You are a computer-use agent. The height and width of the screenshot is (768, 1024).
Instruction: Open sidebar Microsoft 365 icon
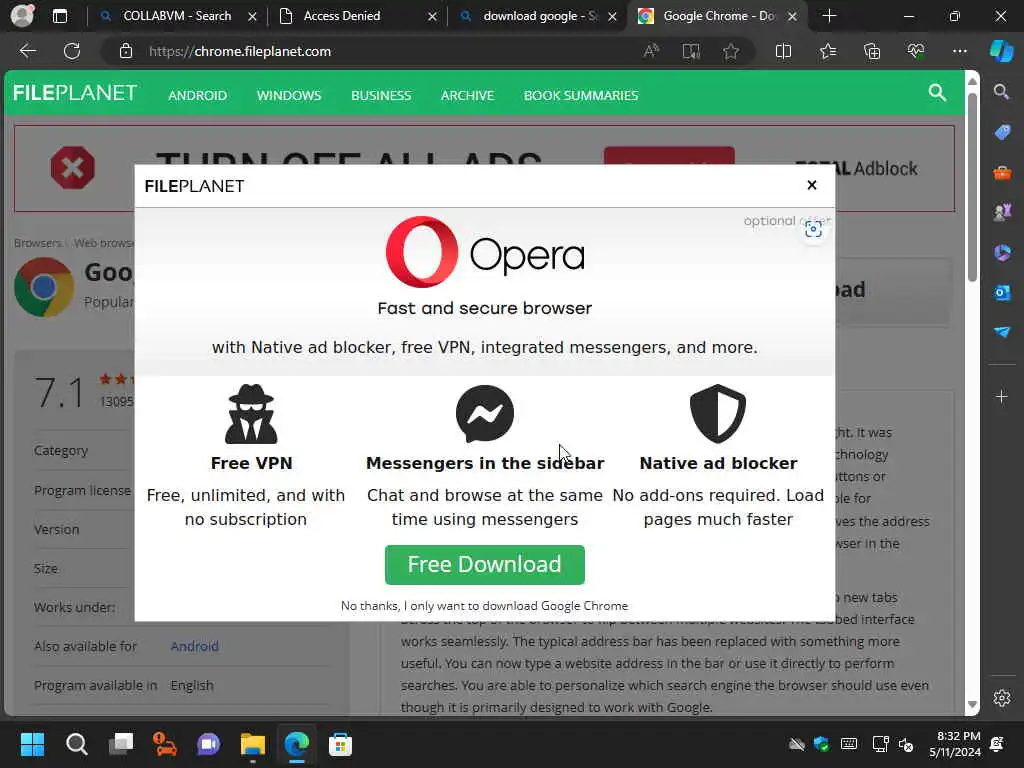(x=1002, y=252)
